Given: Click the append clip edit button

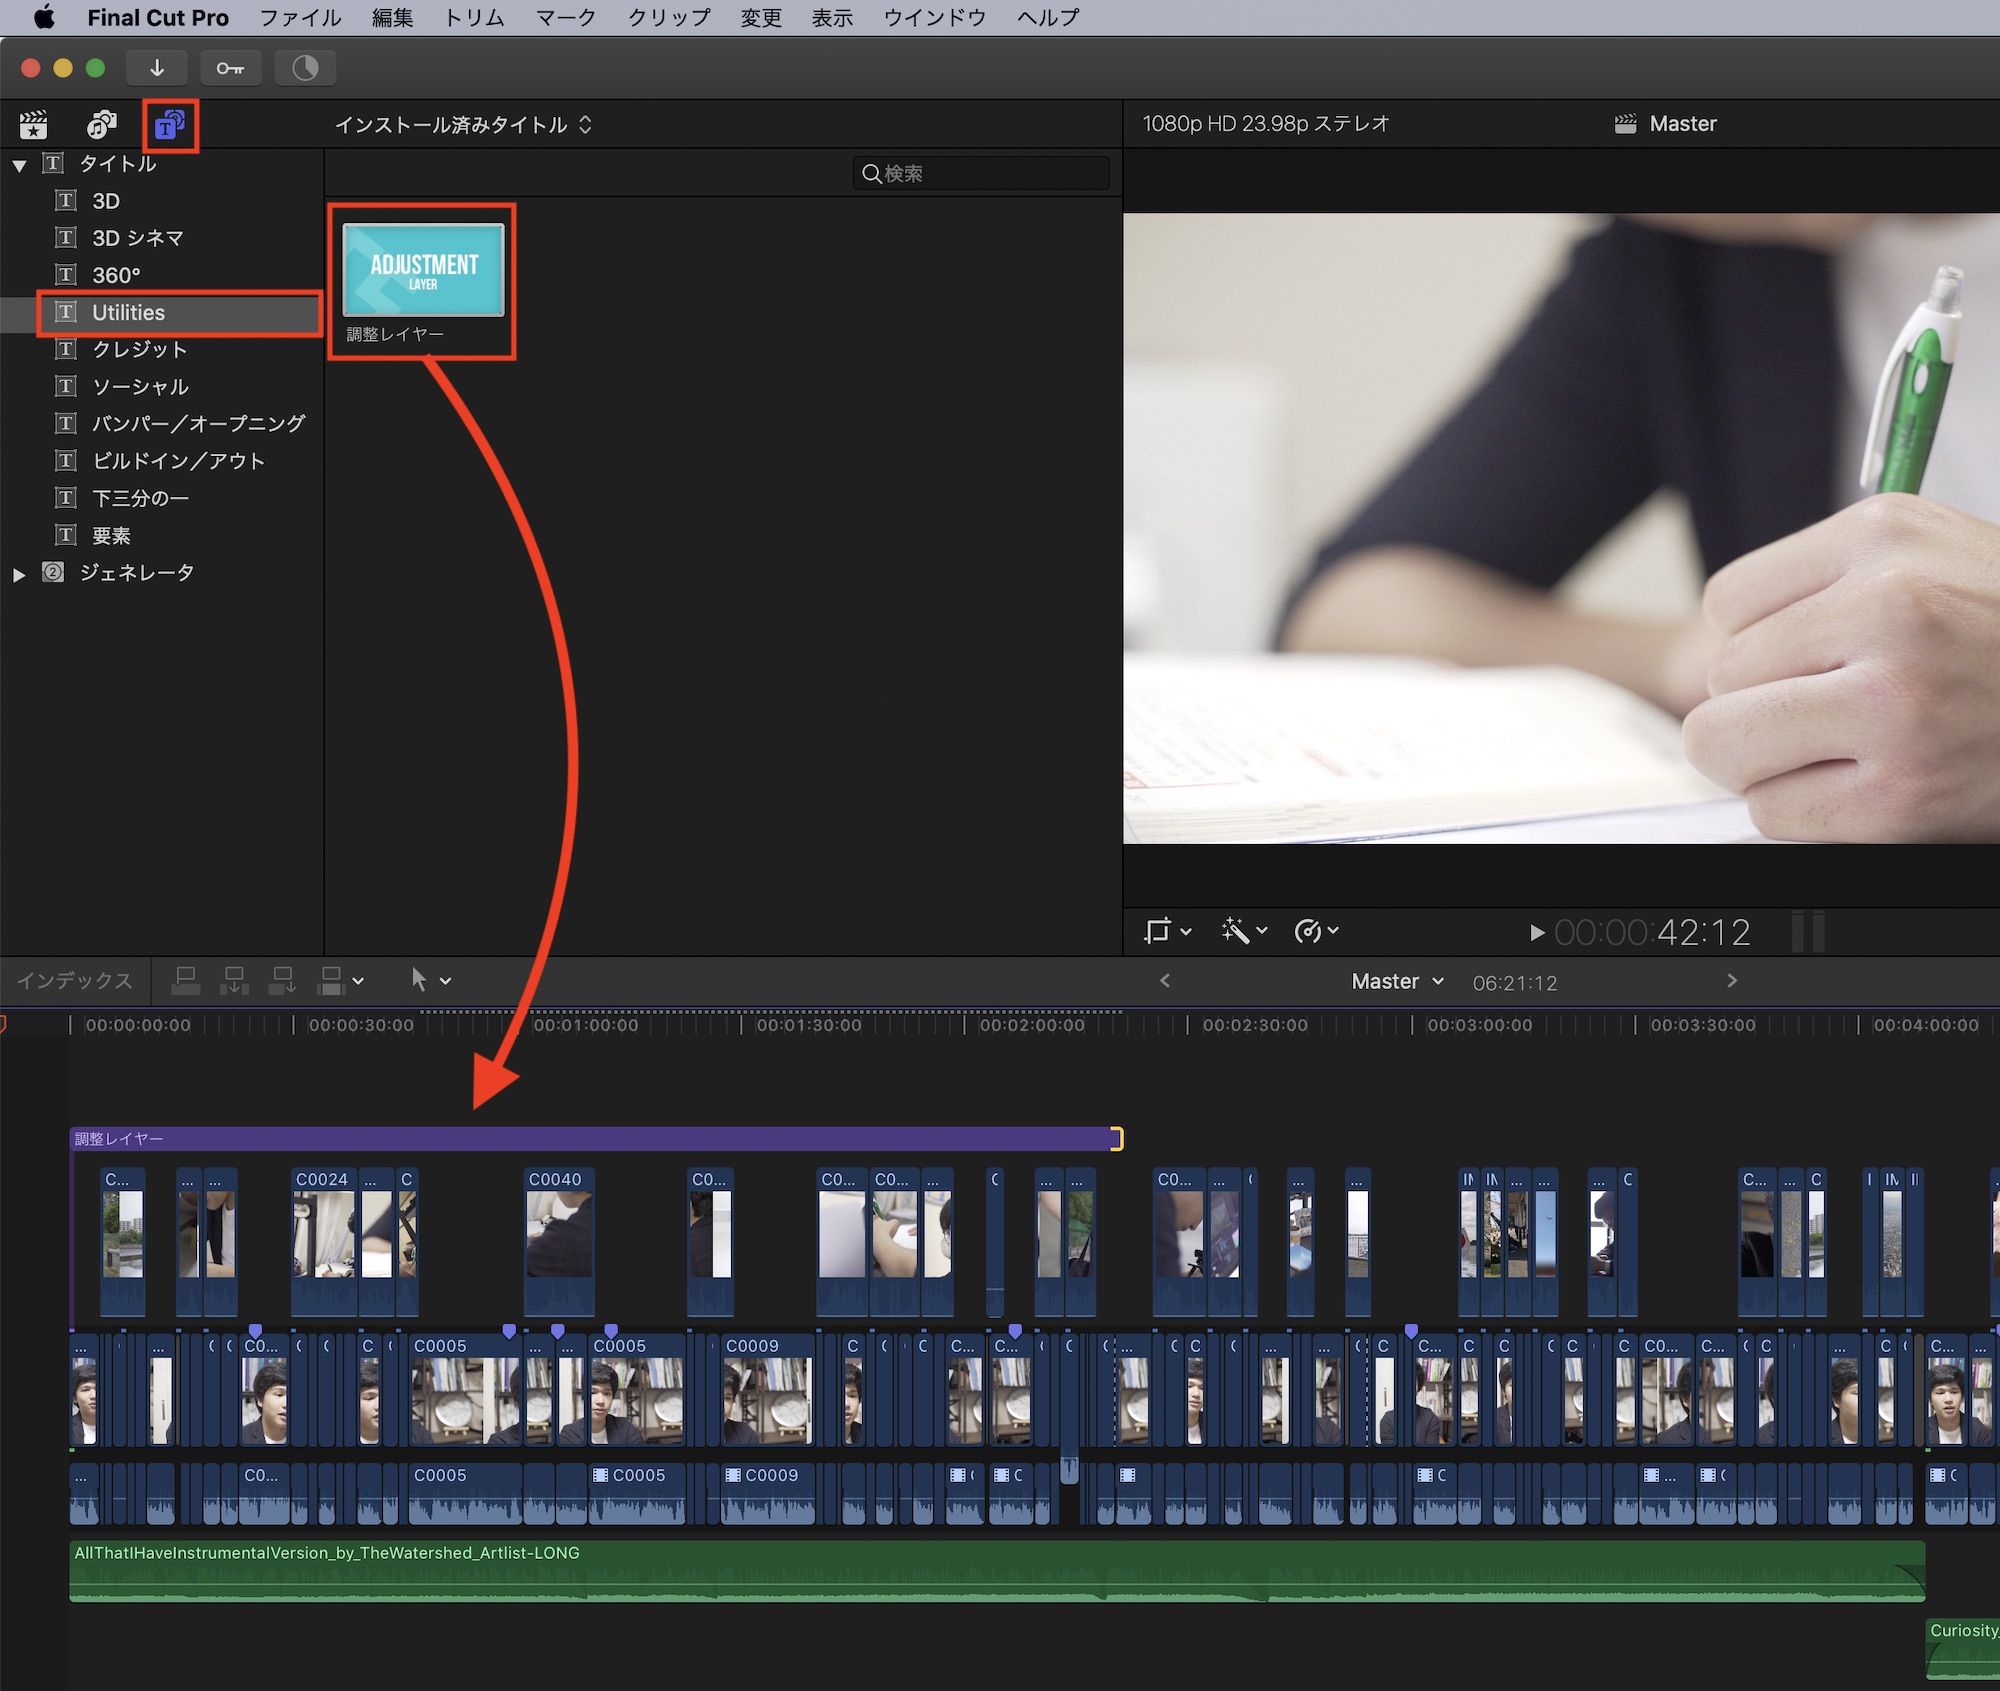Looking at the screenshot, I should (x=283, y=981).
